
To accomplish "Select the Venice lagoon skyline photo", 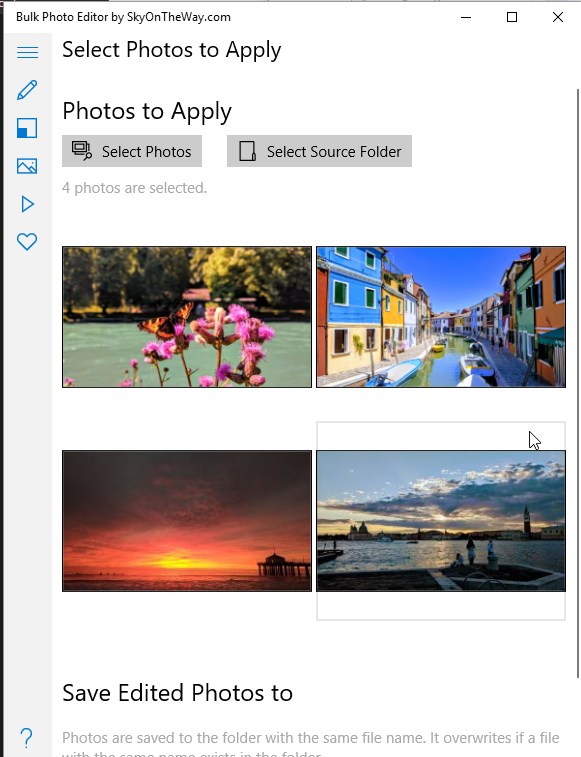I will (441, 521).
